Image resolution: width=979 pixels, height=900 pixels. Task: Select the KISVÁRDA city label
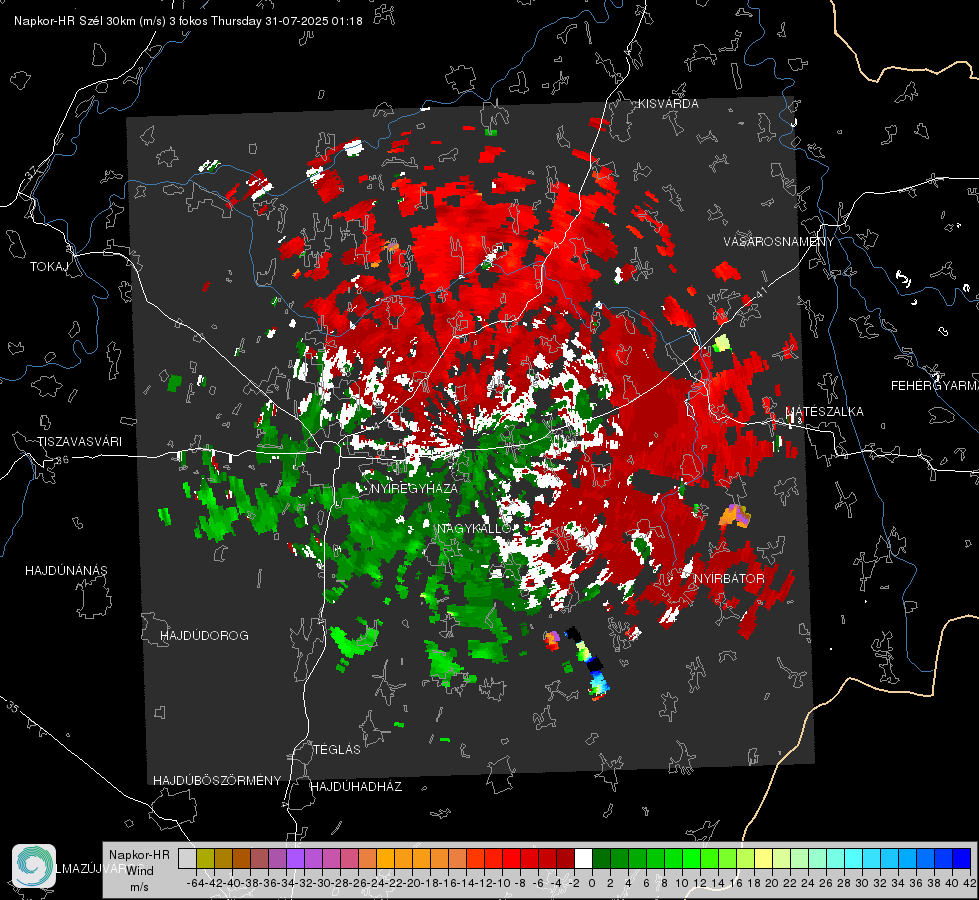tap(668, 104)
